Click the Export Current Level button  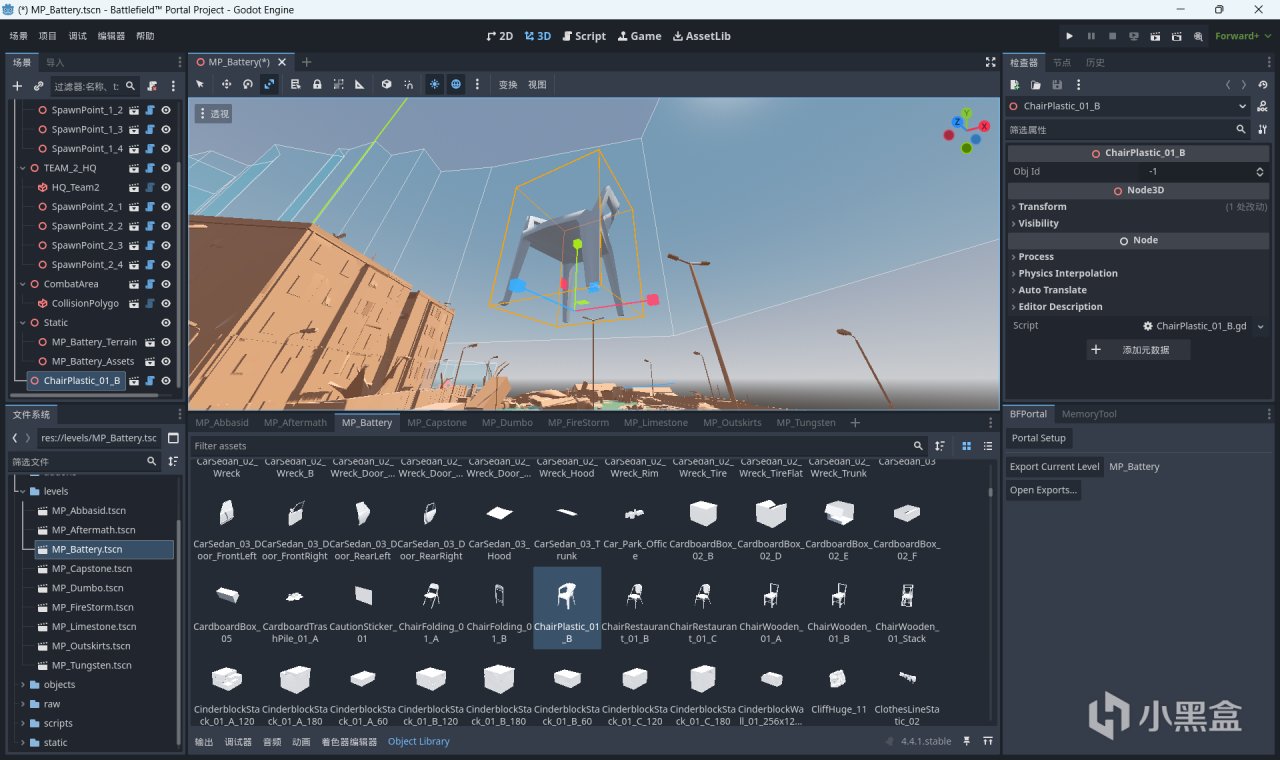click(x=1054, y=467)
